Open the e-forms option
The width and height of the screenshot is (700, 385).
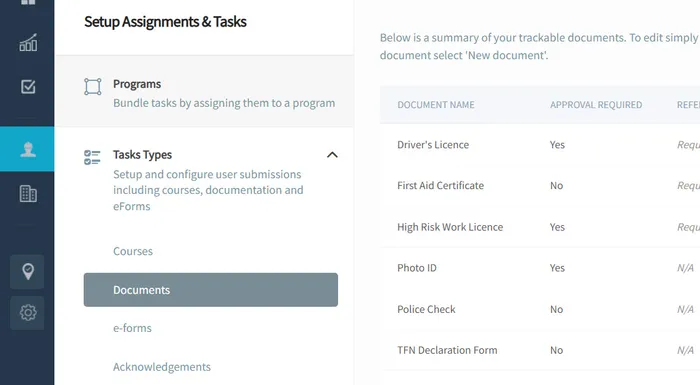tap(132, 328)
